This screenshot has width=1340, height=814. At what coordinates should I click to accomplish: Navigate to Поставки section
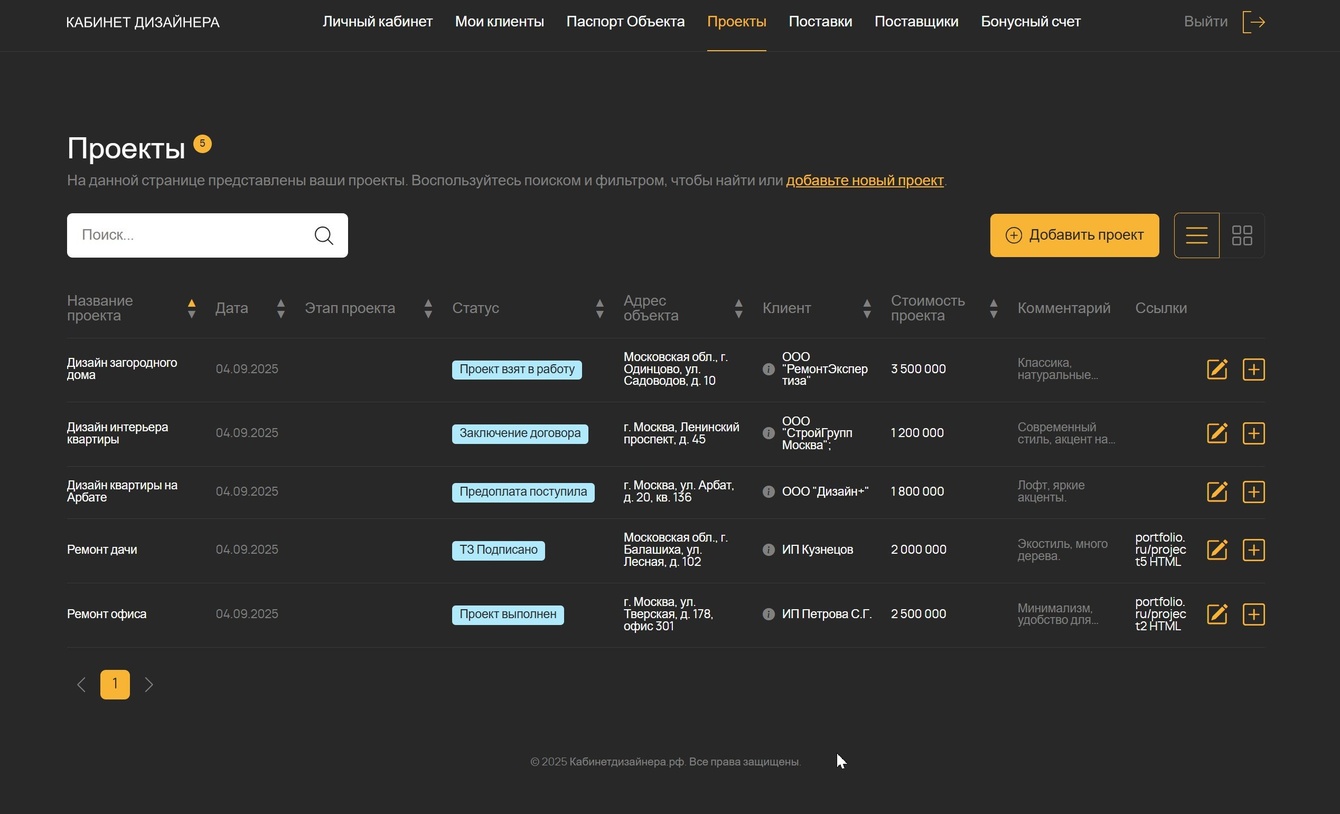coord(821,22)
